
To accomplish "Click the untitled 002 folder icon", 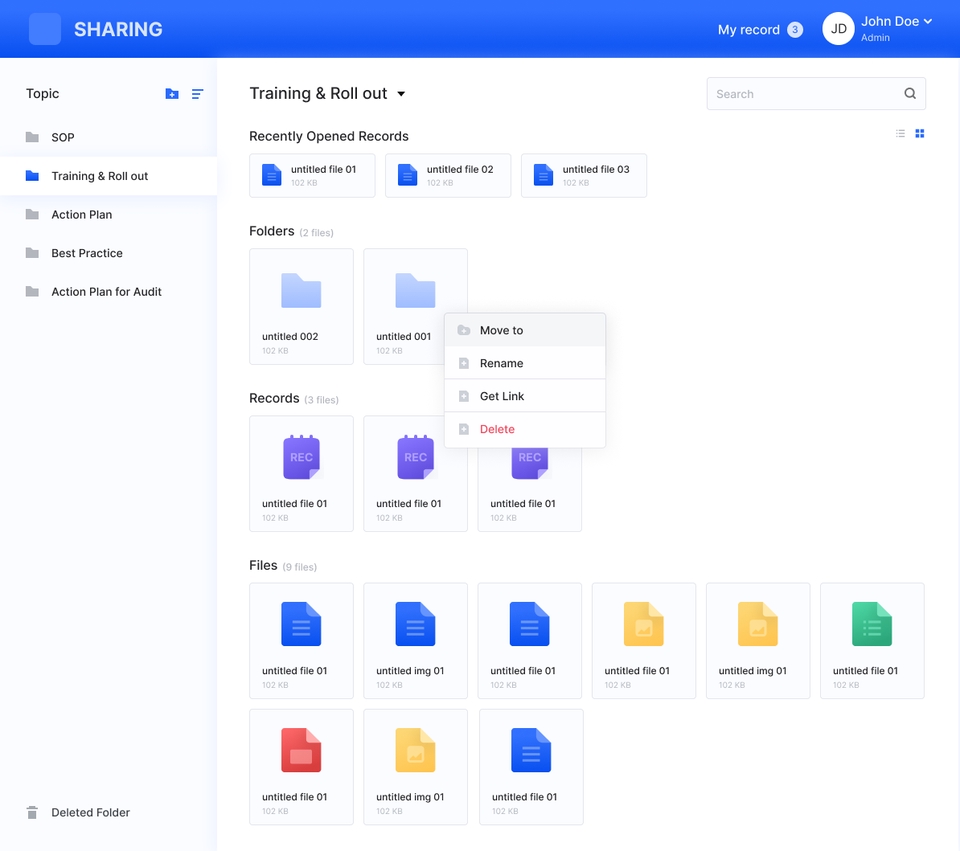I will [301, 290].
